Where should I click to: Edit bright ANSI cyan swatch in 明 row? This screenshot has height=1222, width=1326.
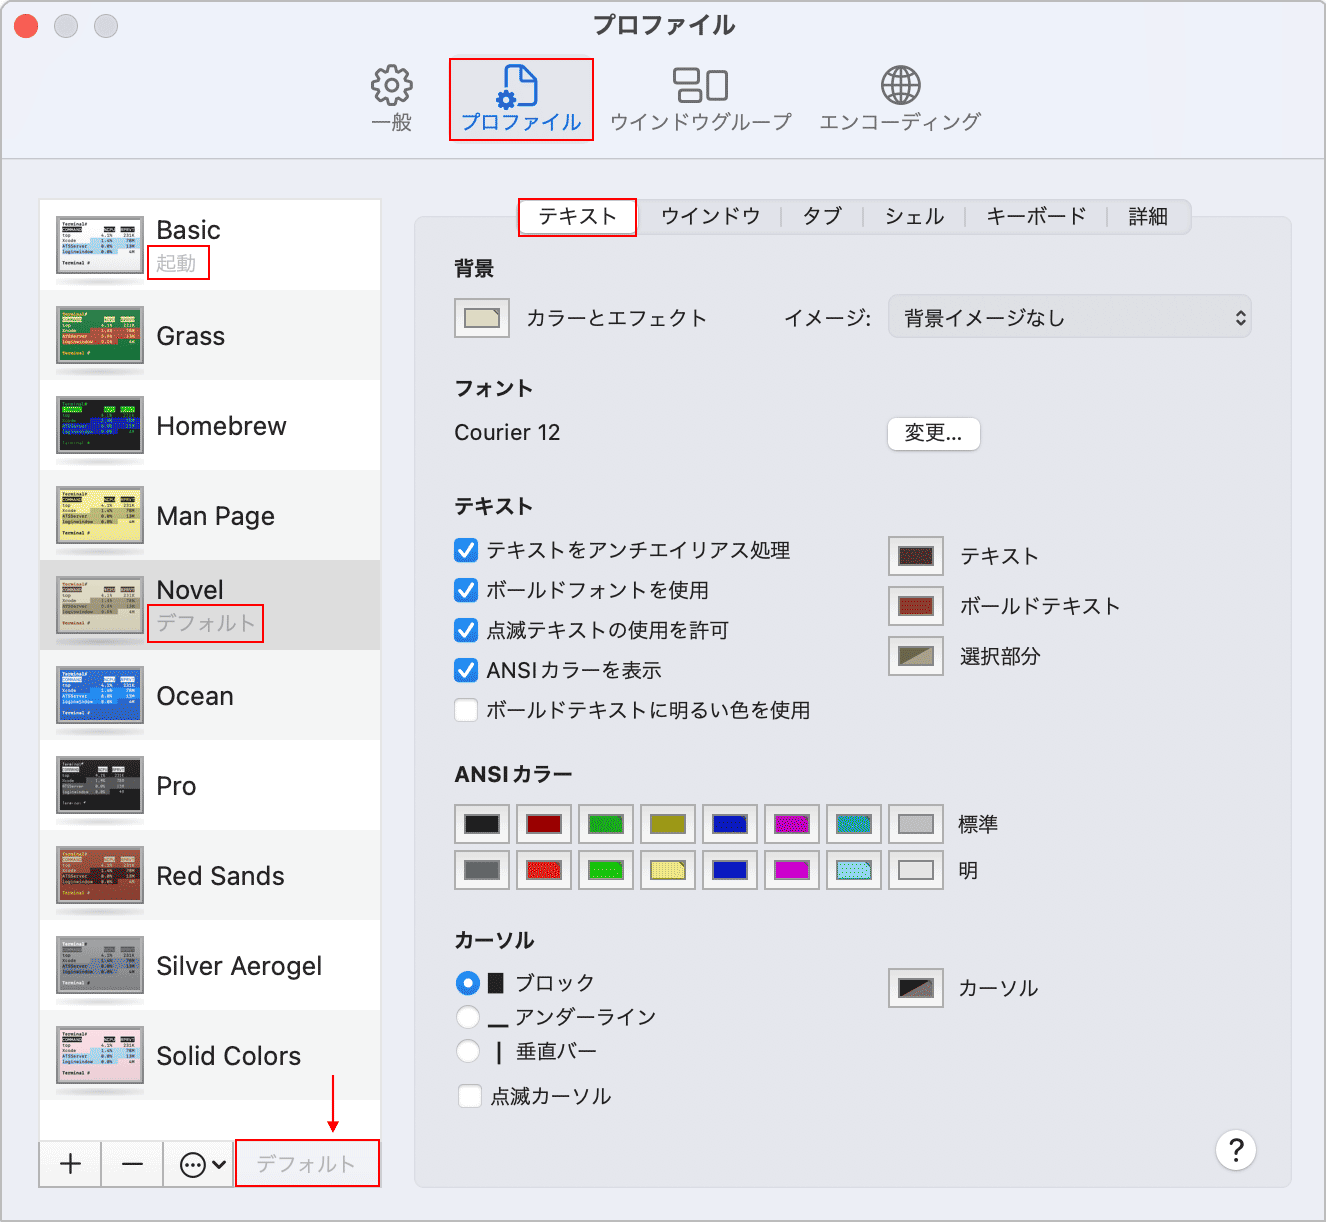(x=854, y=870)
